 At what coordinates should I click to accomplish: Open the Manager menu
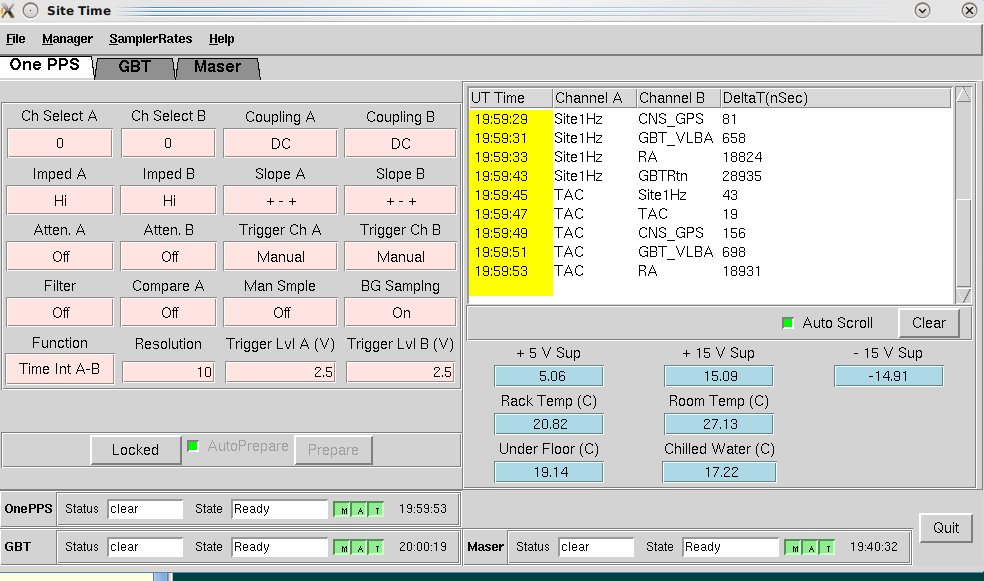pyautogui.click(x=67, y=39)
